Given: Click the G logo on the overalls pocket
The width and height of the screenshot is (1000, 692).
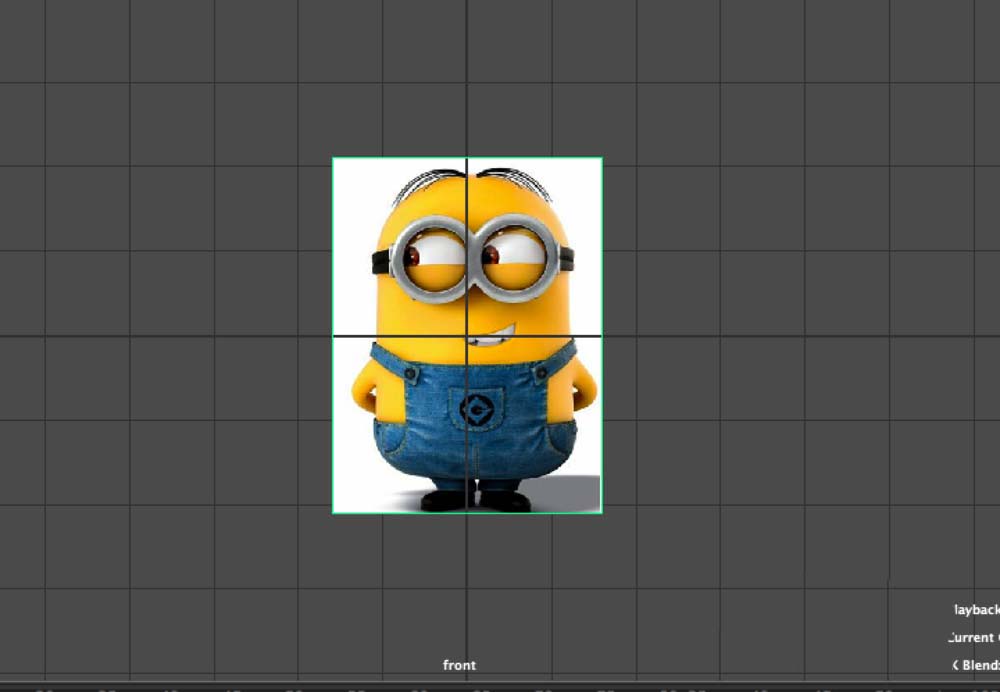Looking at the screenshot, I should tap(477, 409).
